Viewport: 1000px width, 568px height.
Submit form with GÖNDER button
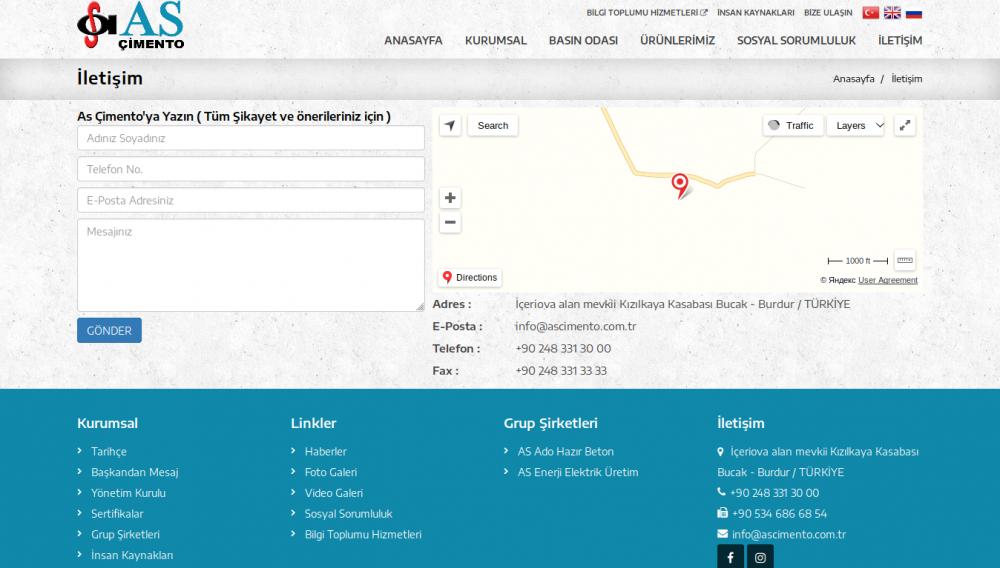109,330
